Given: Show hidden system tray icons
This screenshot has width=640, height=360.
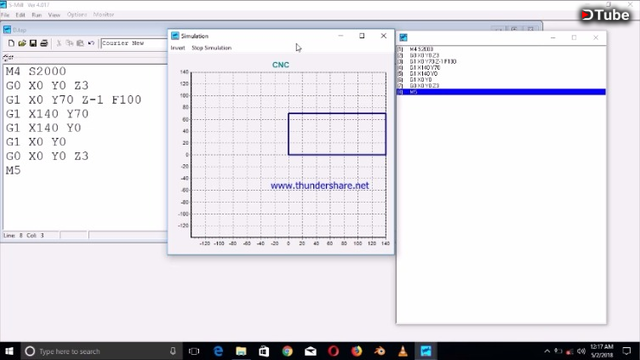Looking at the screenshot, I should pyautogui.click(x=547, y=351).
